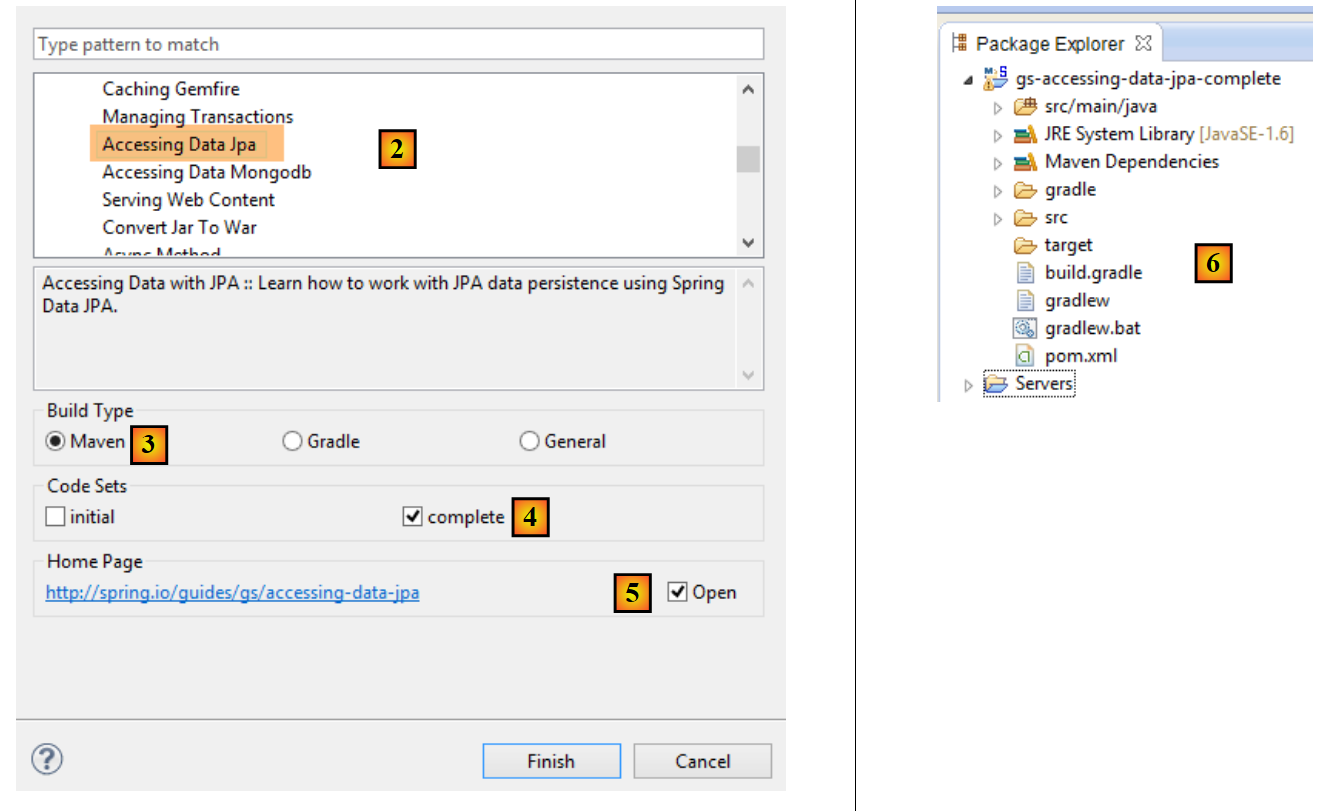Open the spring.io accessing-data-jpa link
1332x811 pixels.
pyautogui.click(x=233, y=593)
